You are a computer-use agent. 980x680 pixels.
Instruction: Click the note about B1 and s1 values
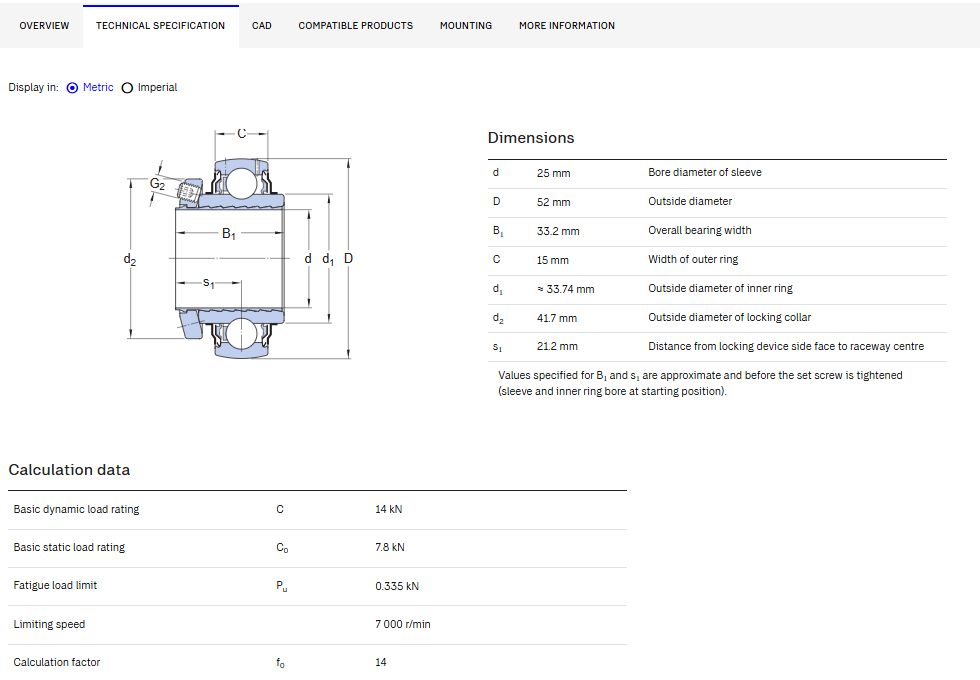click(700, 383)
